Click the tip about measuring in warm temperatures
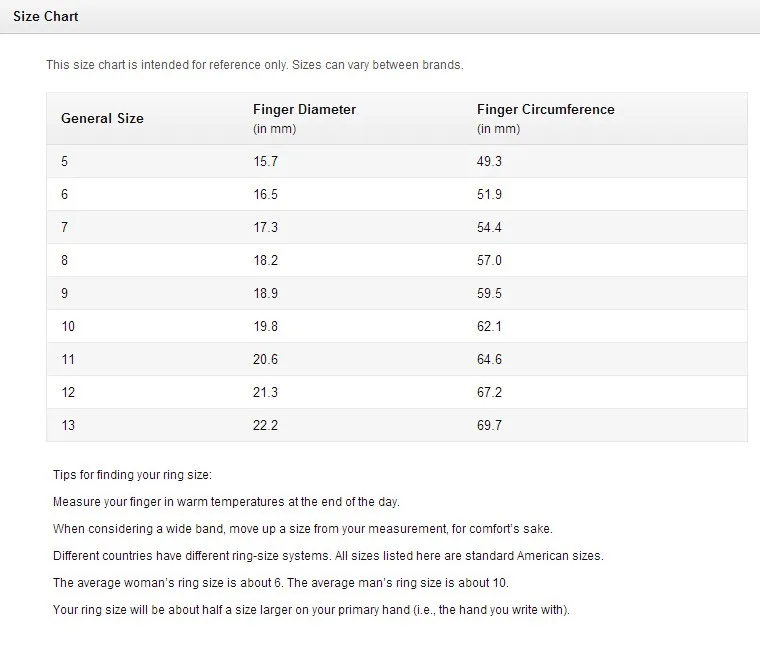This screenshot has width=760, height=656. coord(226,502)
